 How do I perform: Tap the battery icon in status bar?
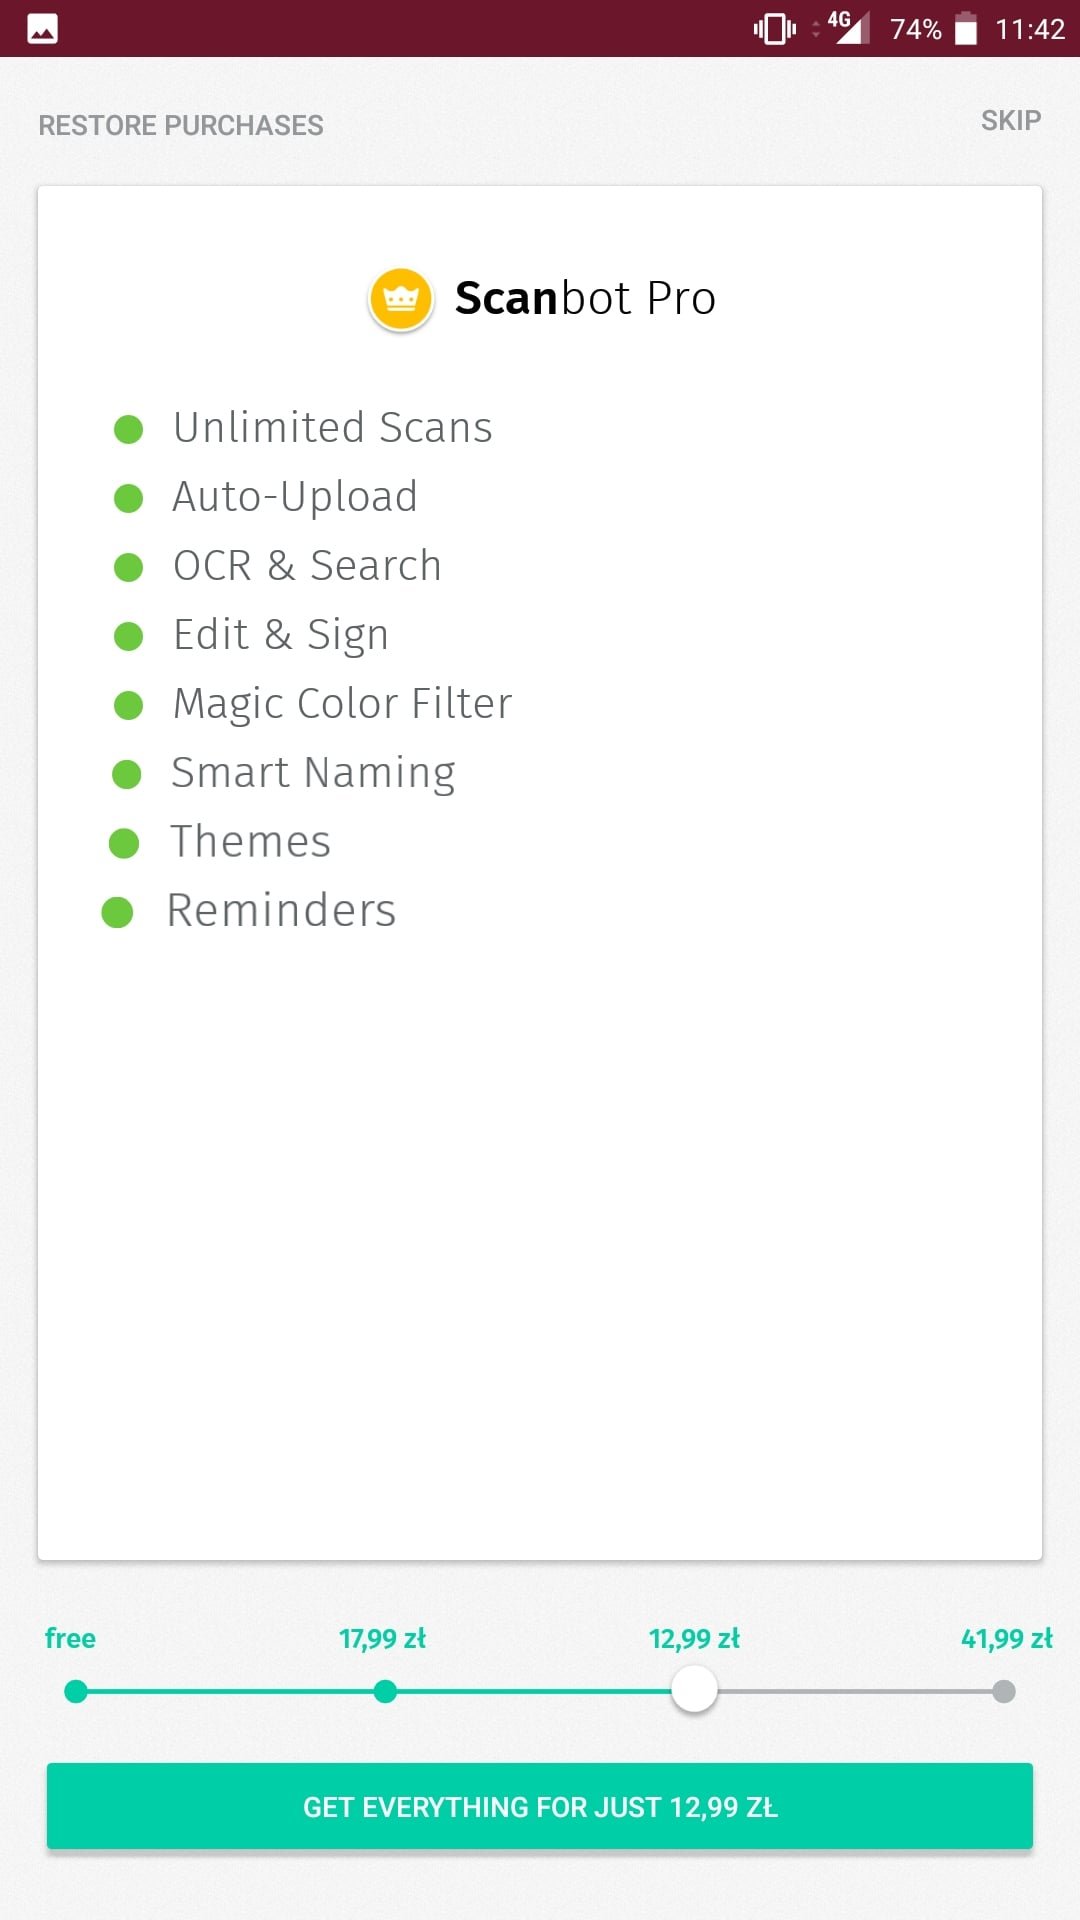tap(966, 29)
